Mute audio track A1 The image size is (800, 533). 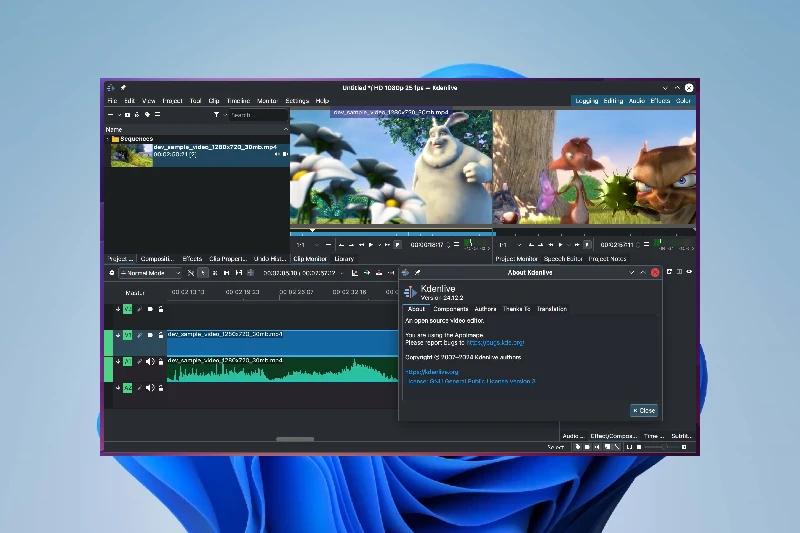coord(150,362)
